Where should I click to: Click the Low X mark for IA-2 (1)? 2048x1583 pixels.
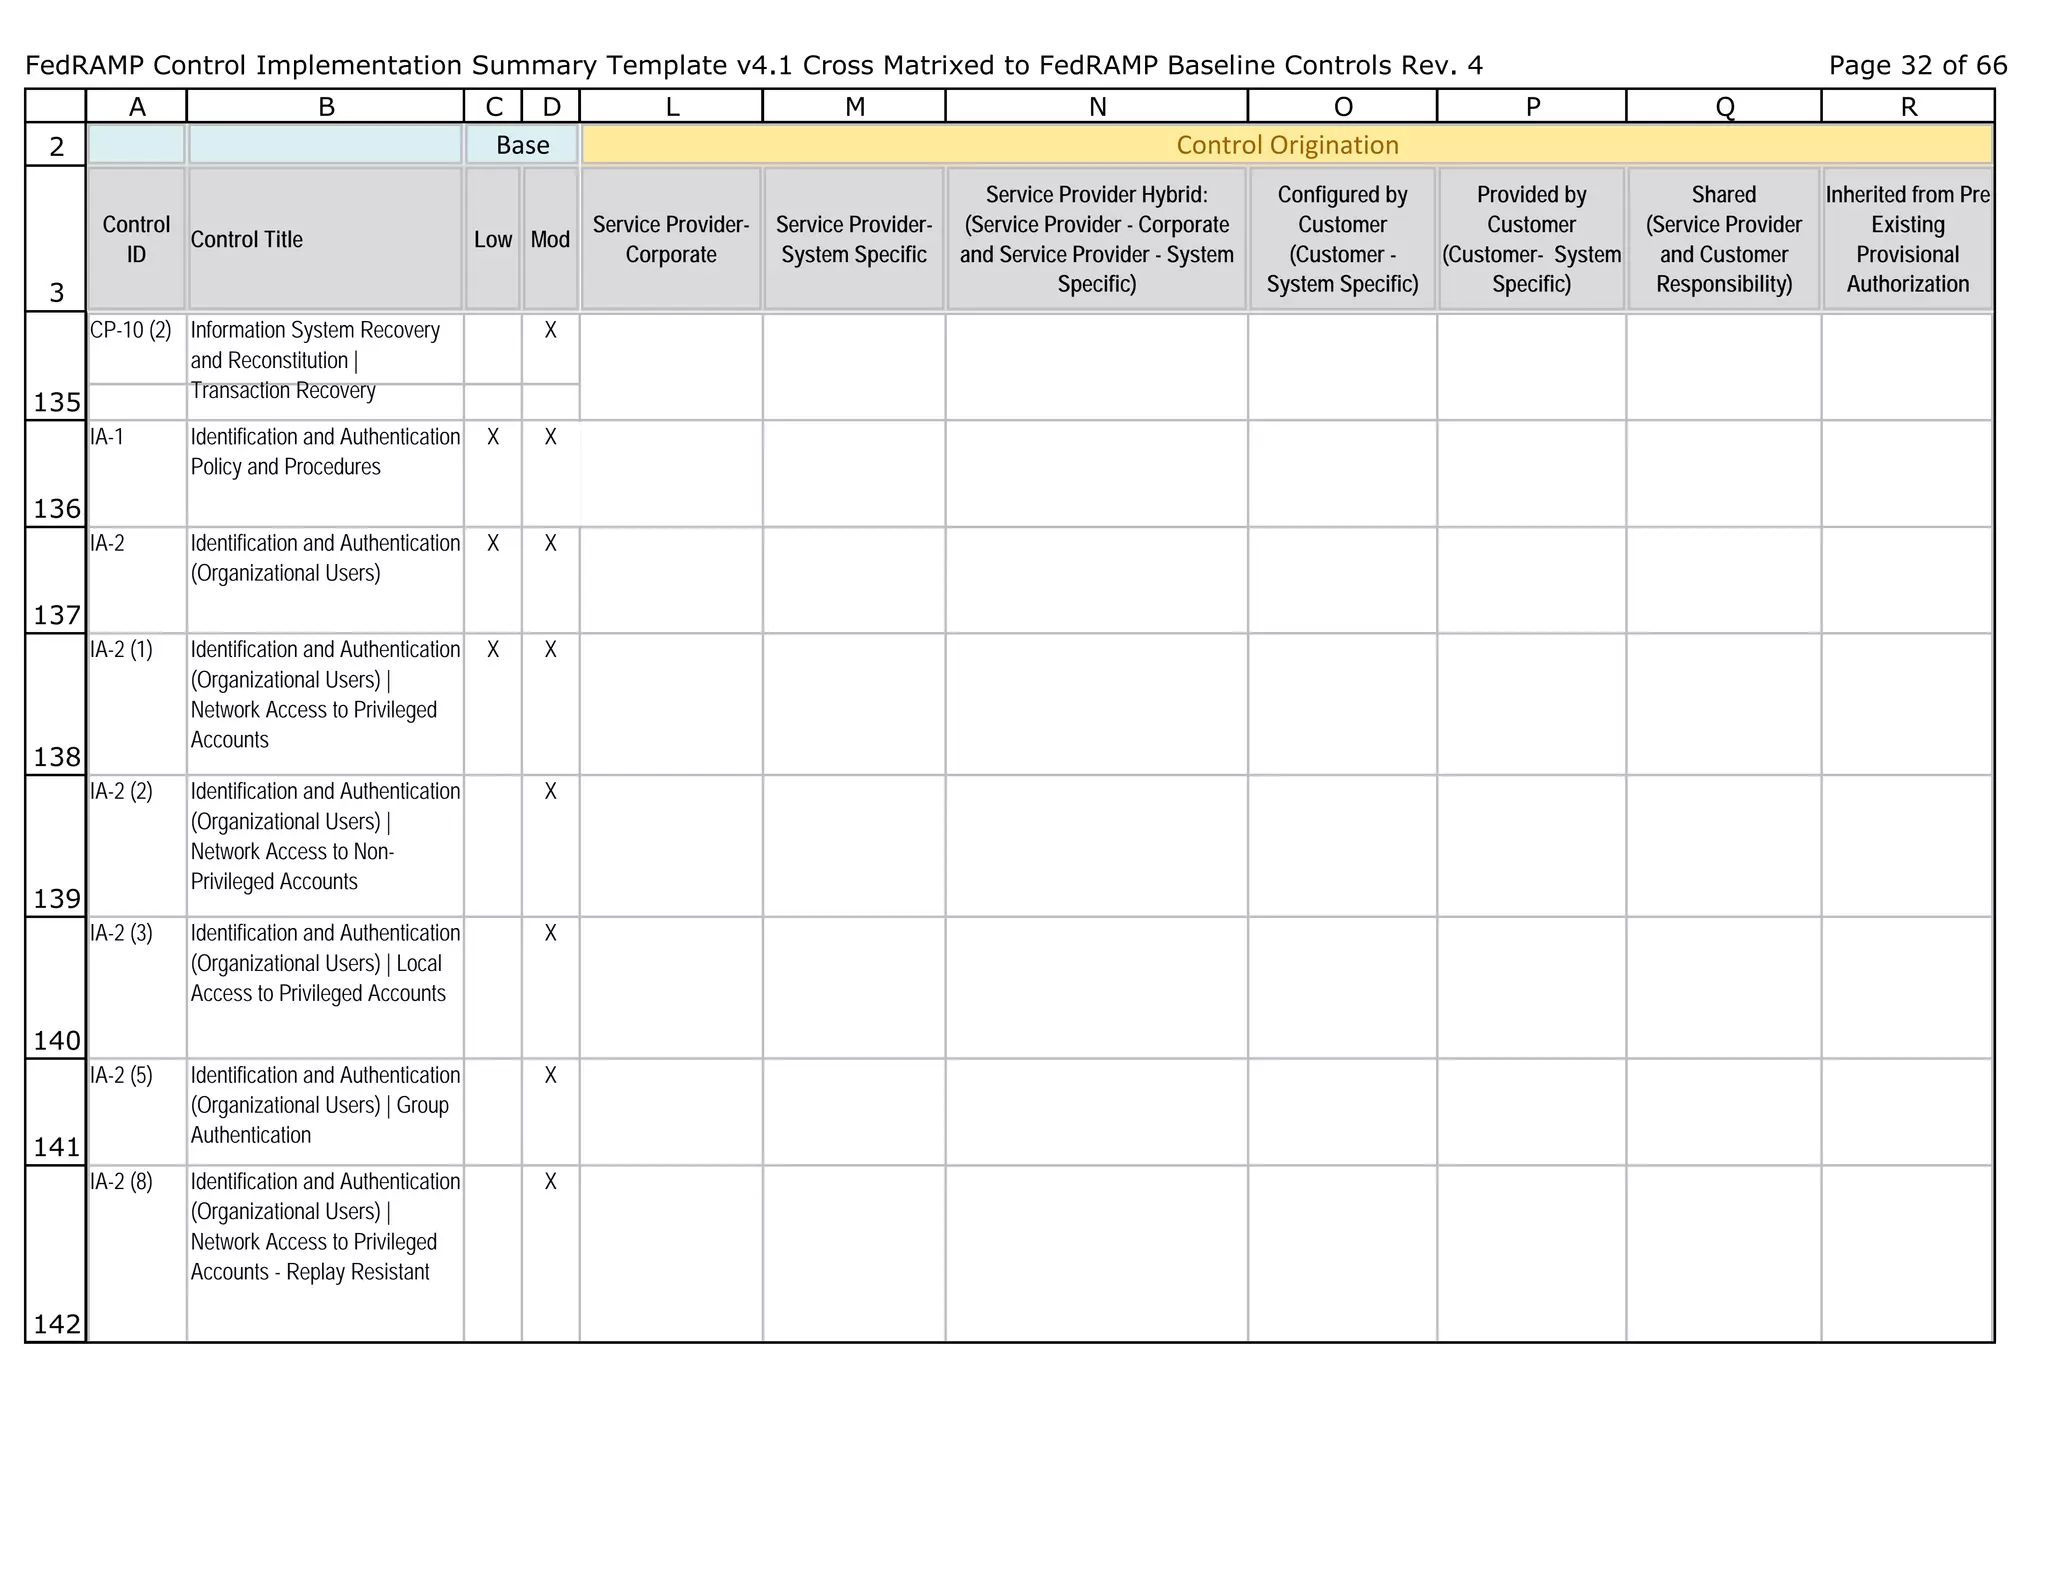coord(493,650)
